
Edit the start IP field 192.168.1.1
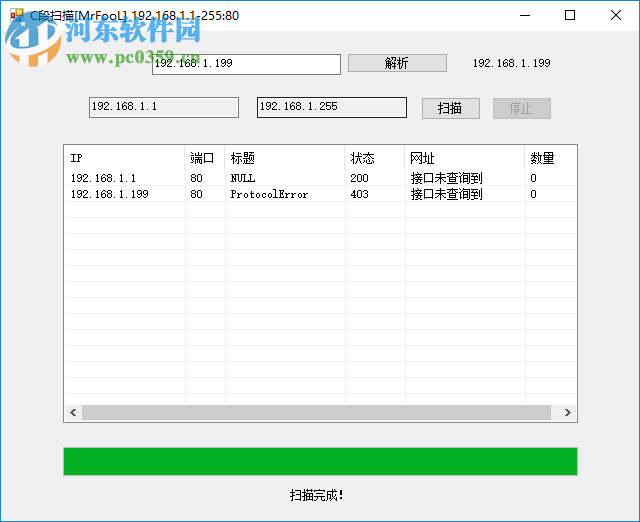click(x=164, y=107)
